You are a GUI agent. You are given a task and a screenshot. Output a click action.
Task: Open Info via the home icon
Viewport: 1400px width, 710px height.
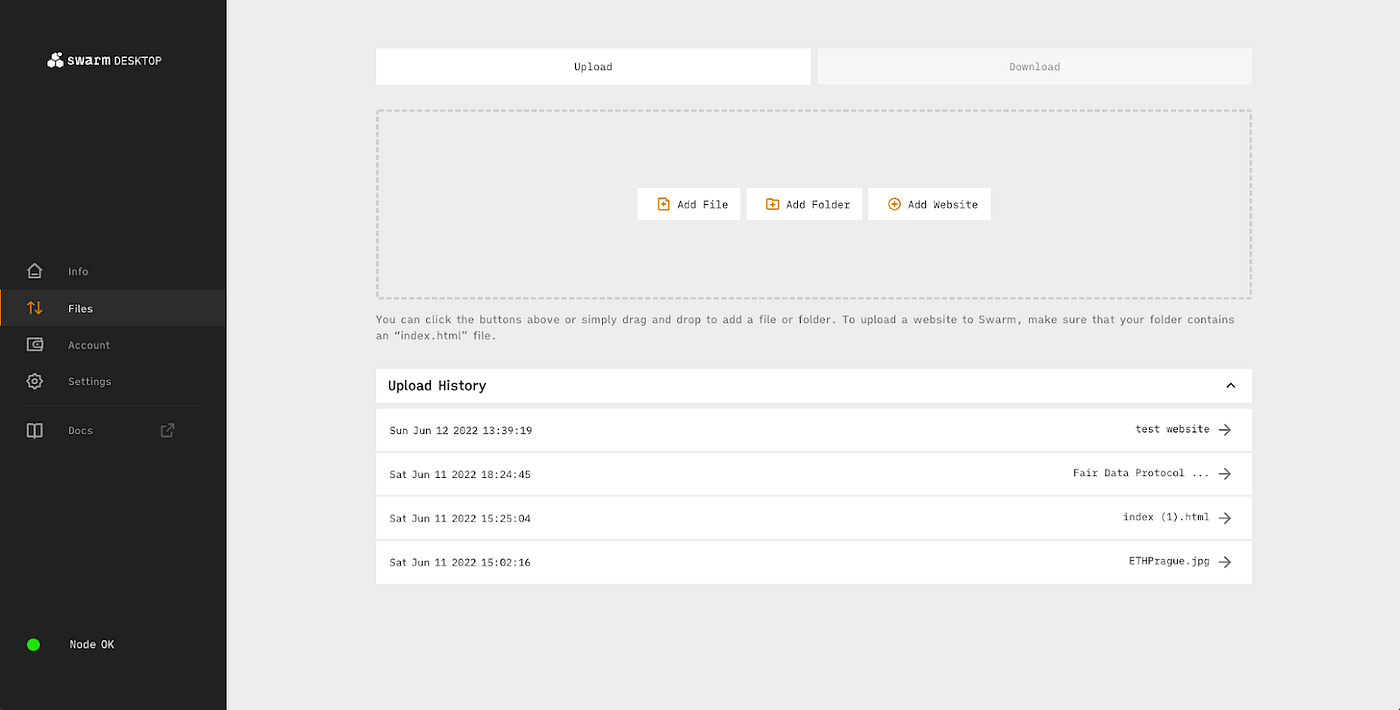35,271
